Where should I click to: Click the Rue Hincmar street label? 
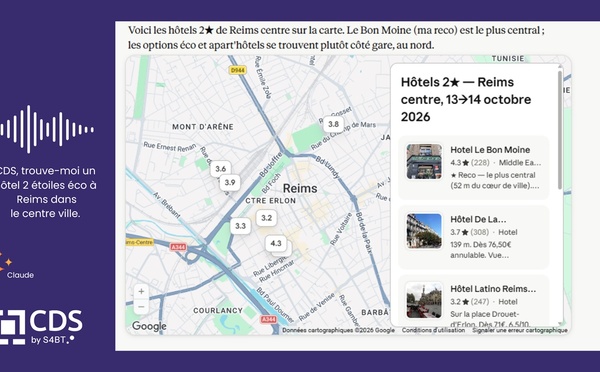tap(277, 271)
